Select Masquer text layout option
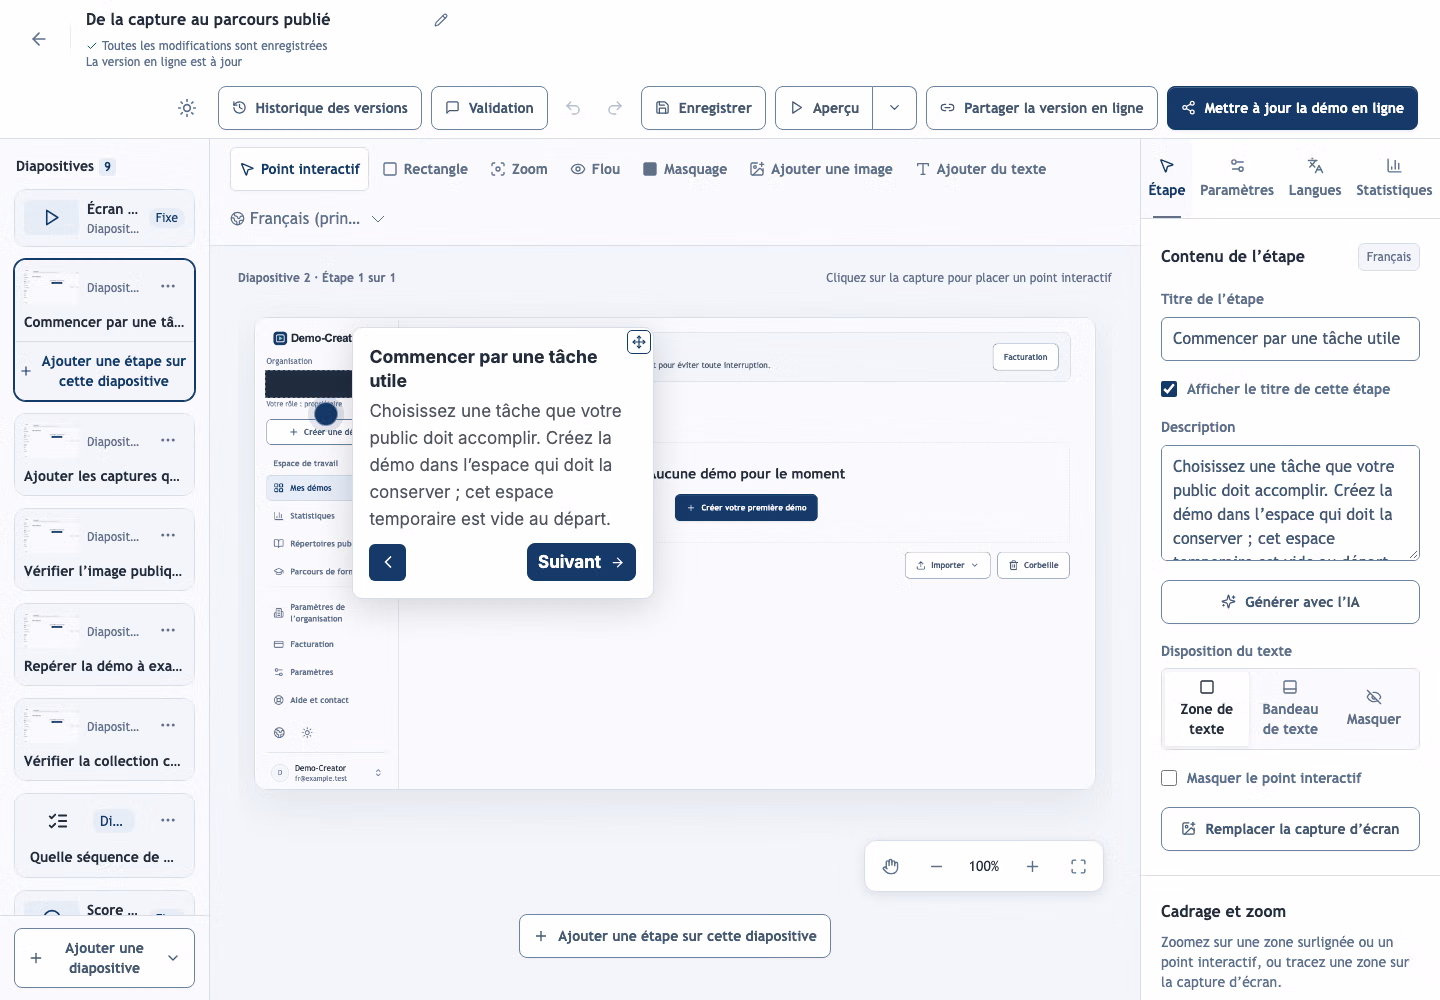Image resolution: width=1440 pixels, height=1000 pixels. tap(1374, 708)
